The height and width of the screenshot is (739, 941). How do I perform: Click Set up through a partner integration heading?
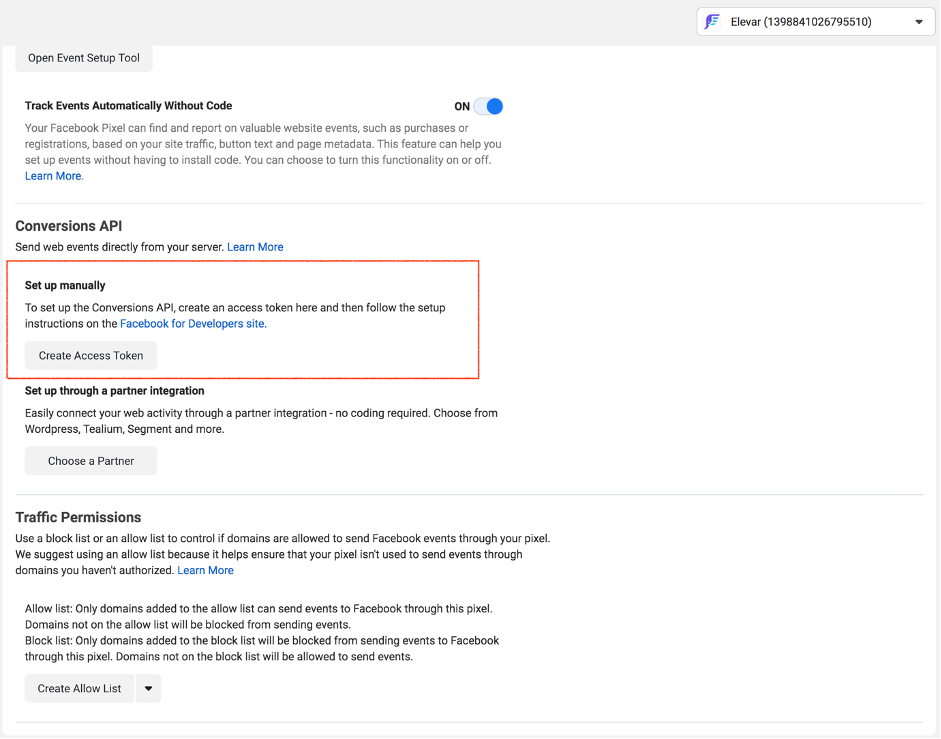pos(114,391)
